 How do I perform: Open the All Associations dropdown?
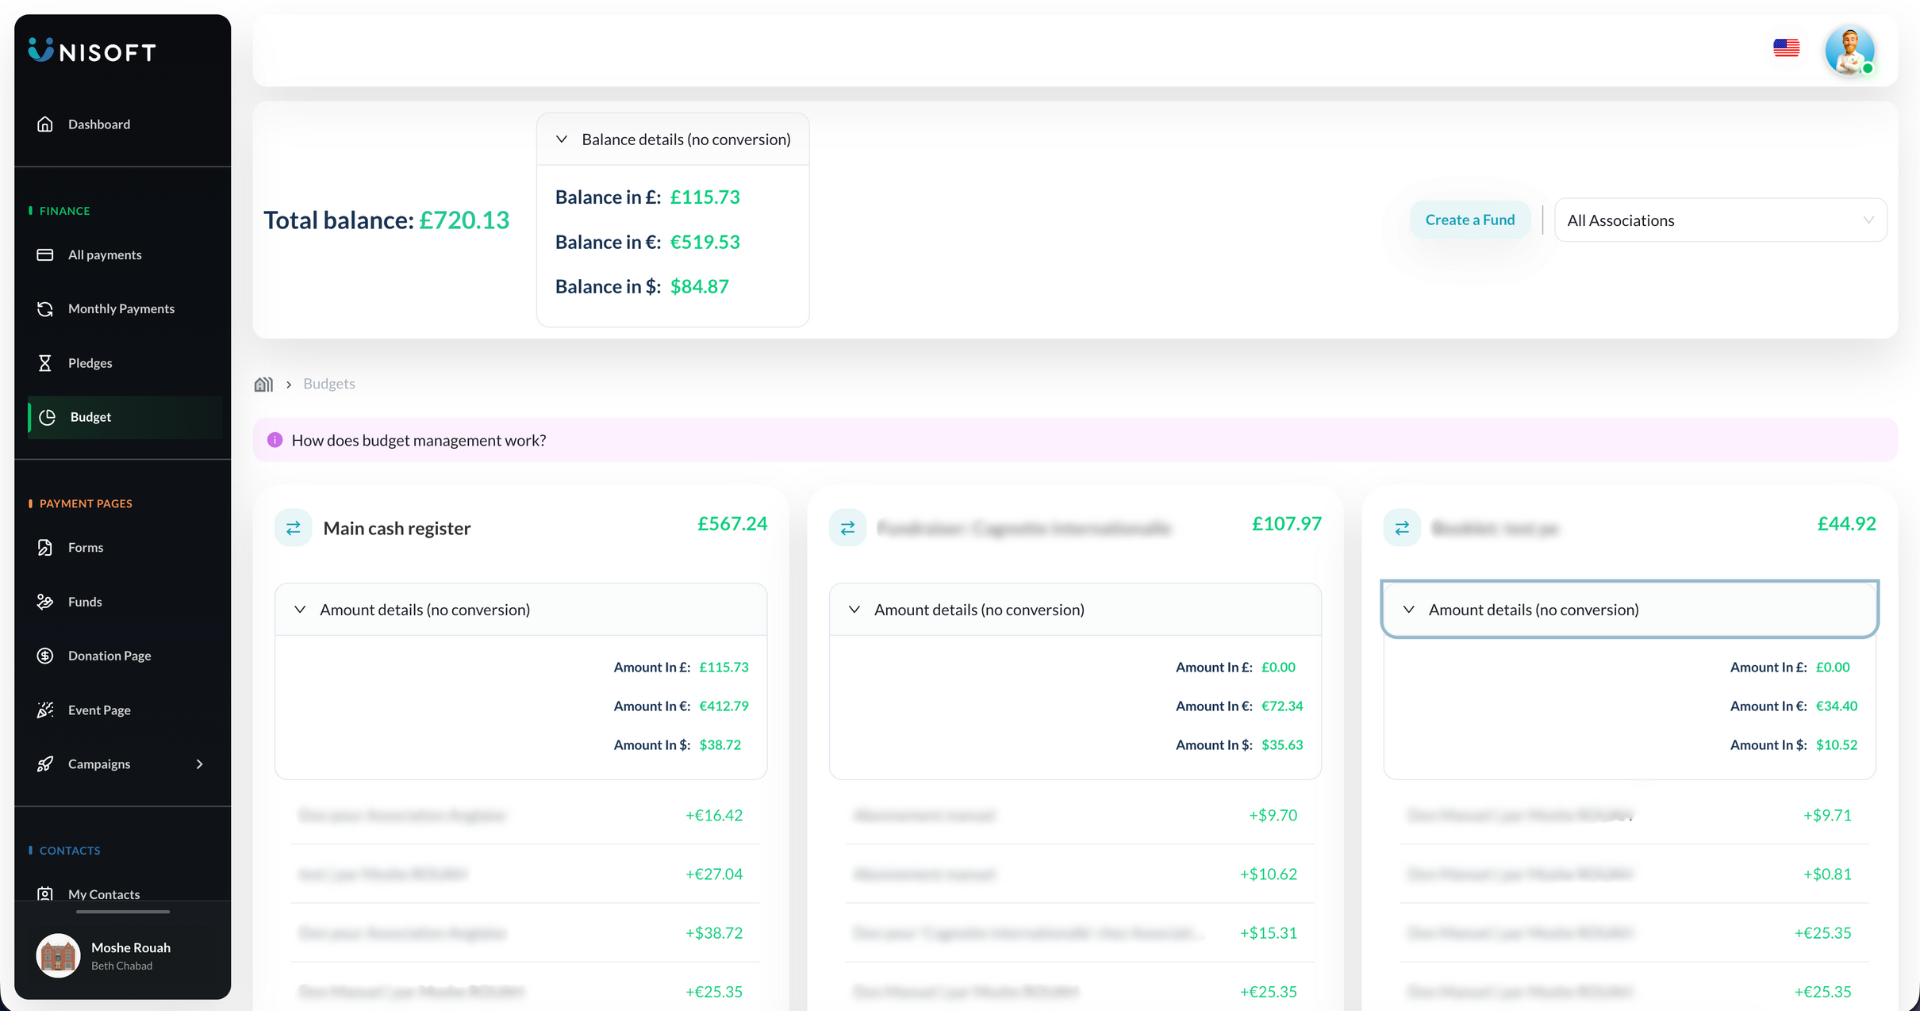click(x=1719, y=220)
